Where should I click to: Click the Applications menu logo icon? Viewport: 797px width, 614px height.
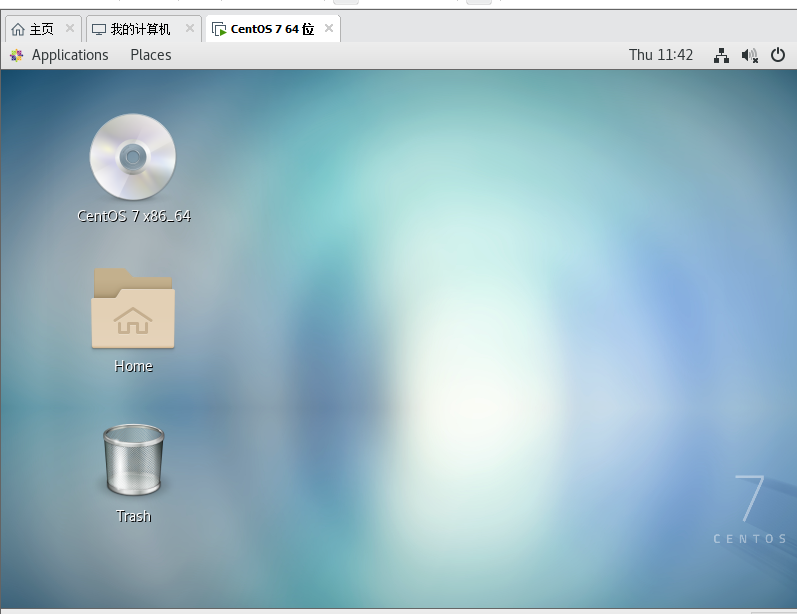click(x=17, y=55)
